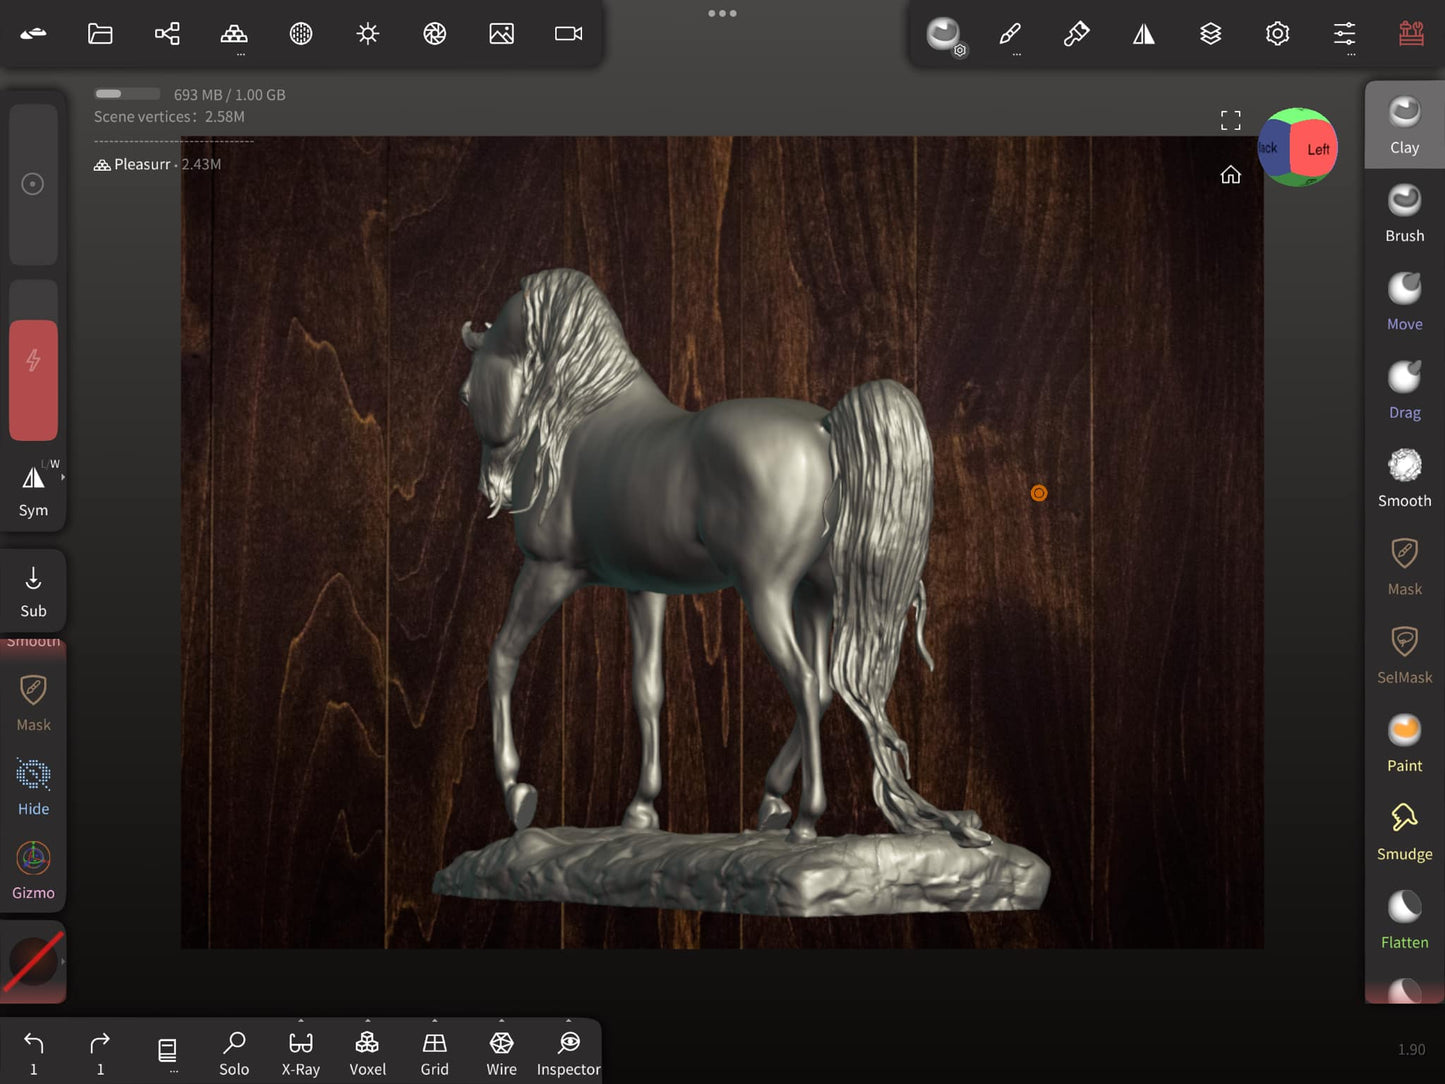This screenshot has width=1445, height=1084.
Task: Open the Background image menu
Action: click(x=501, y=34)
